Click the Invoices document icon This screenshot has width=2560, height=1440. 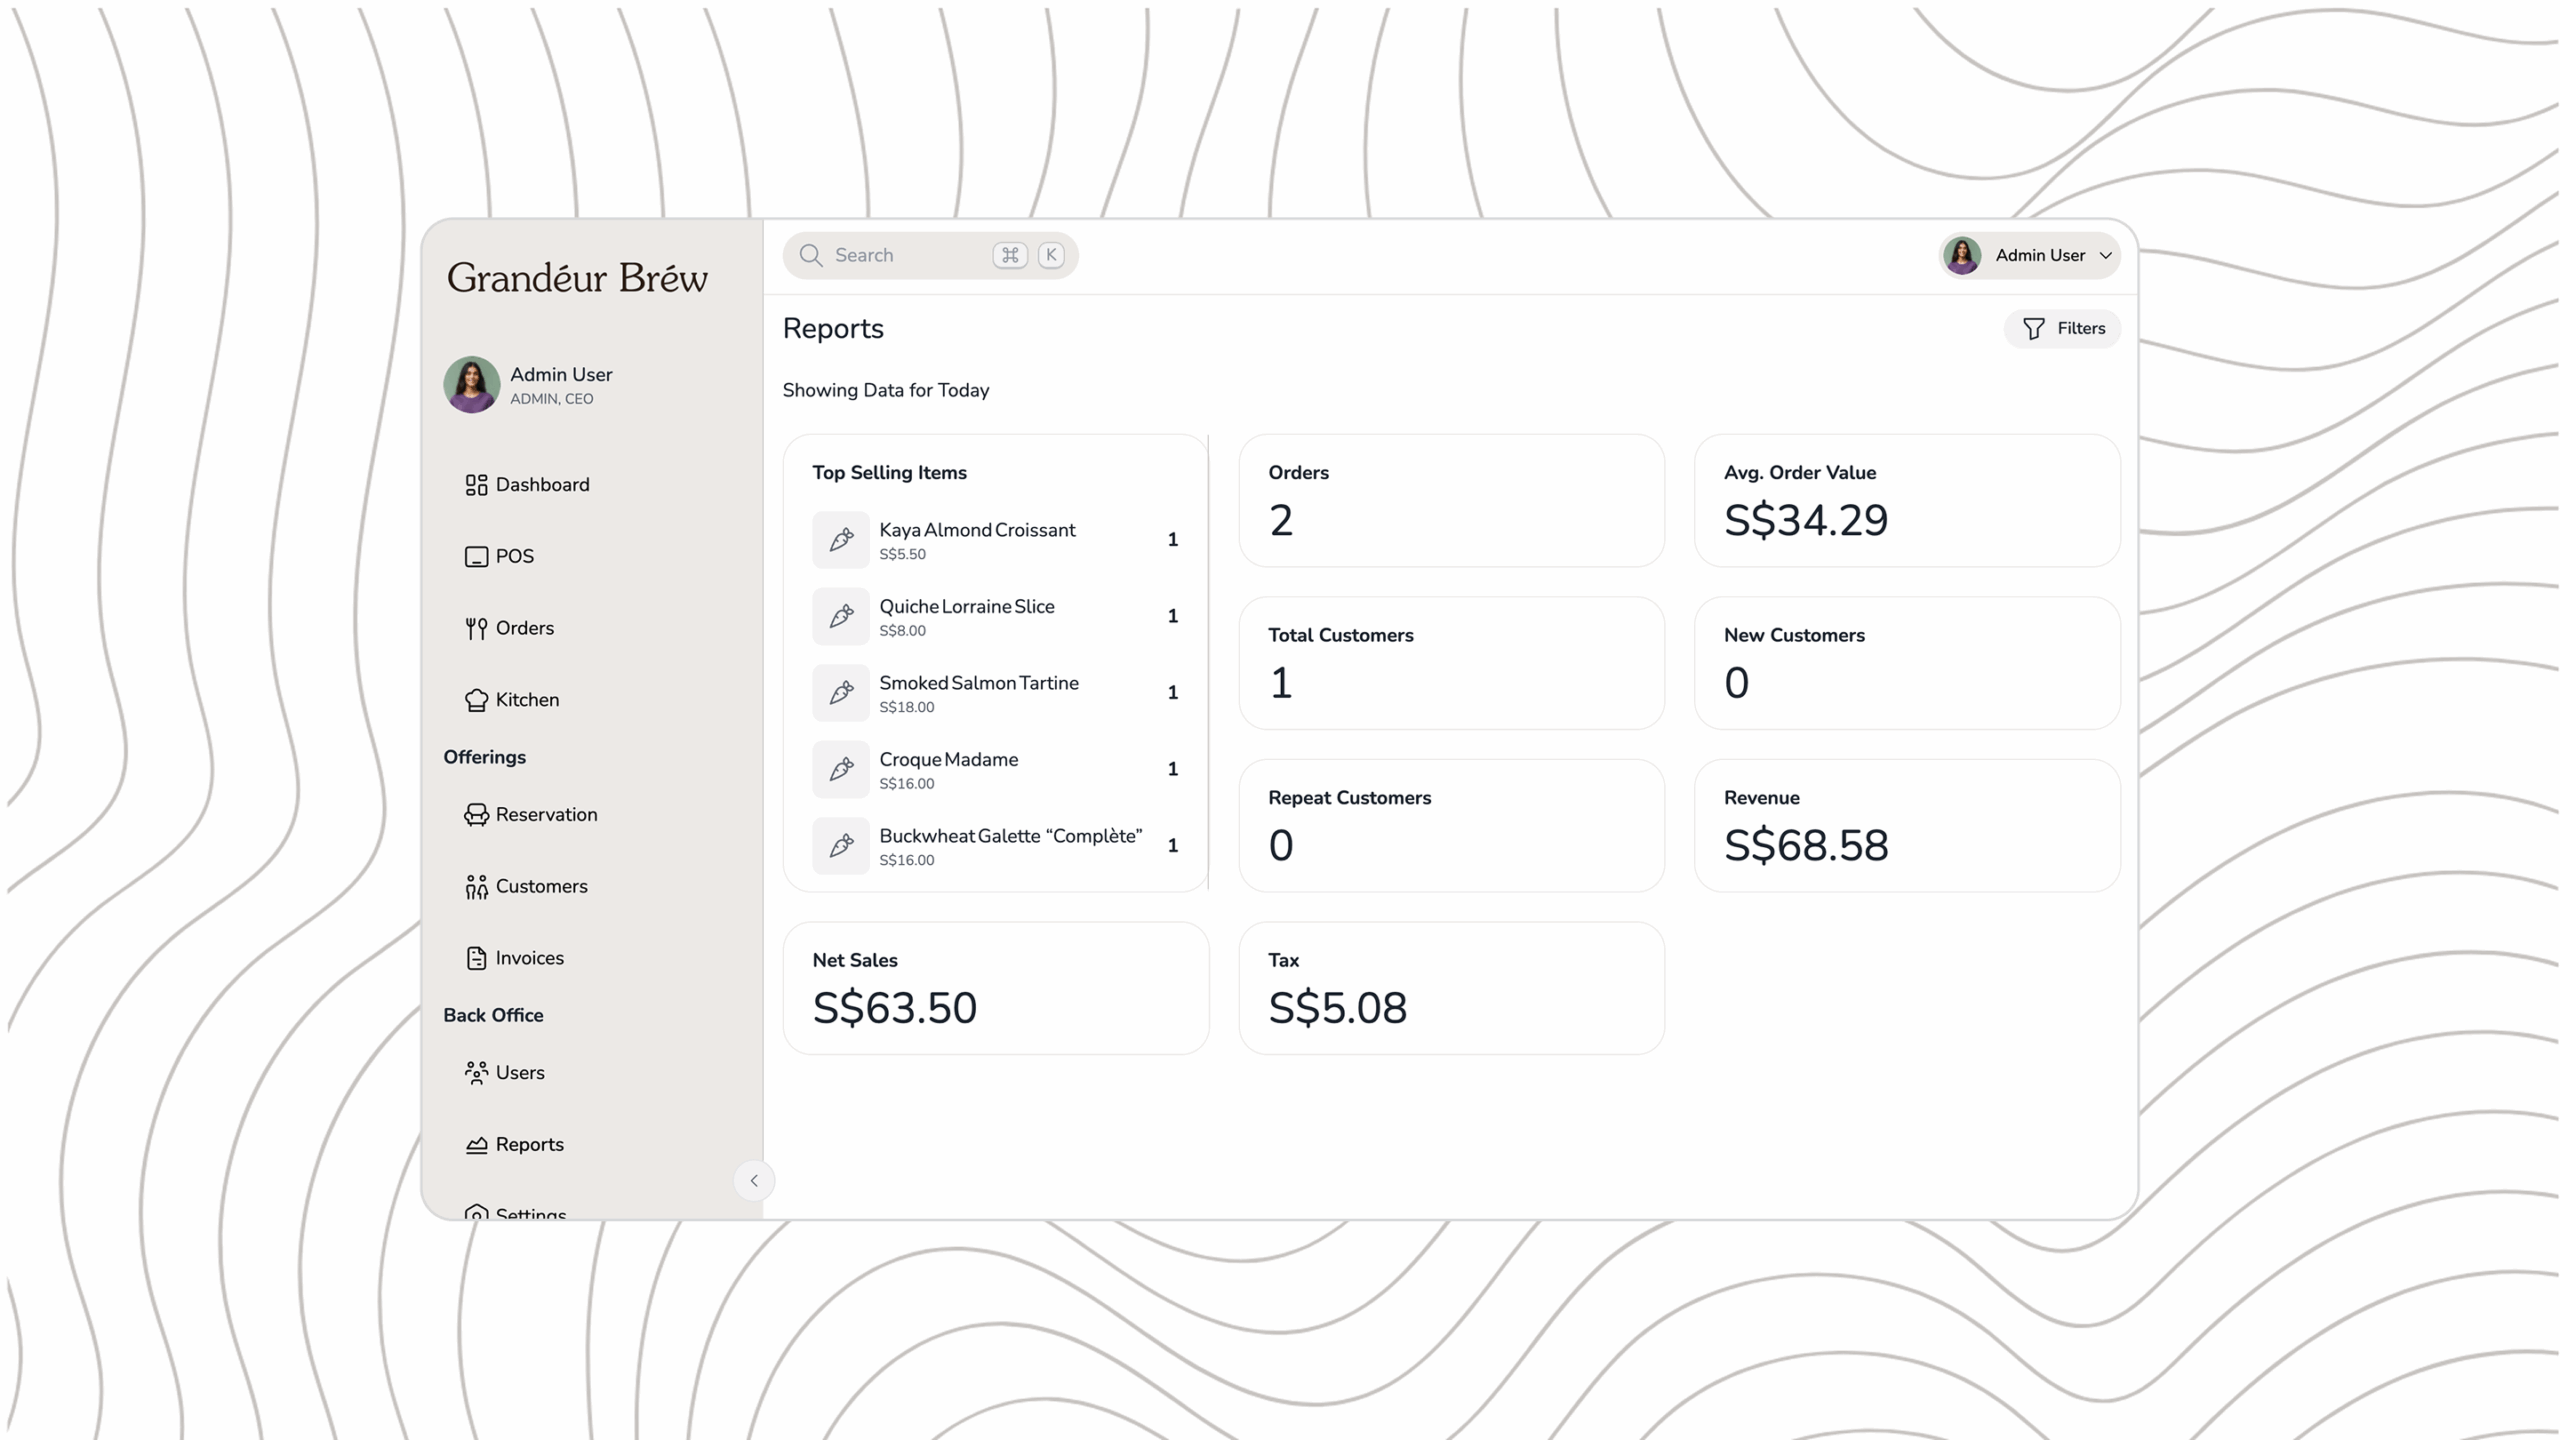476,958
